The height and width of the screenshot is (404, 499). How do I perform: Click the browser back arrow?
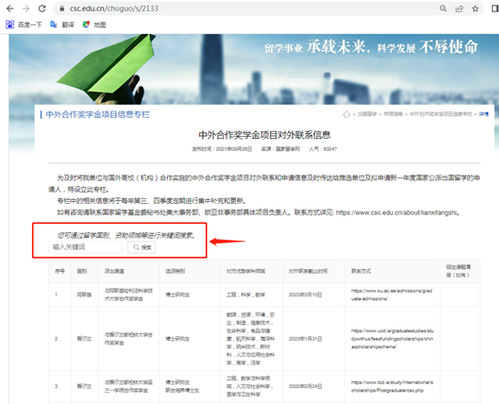pos(10,8)
